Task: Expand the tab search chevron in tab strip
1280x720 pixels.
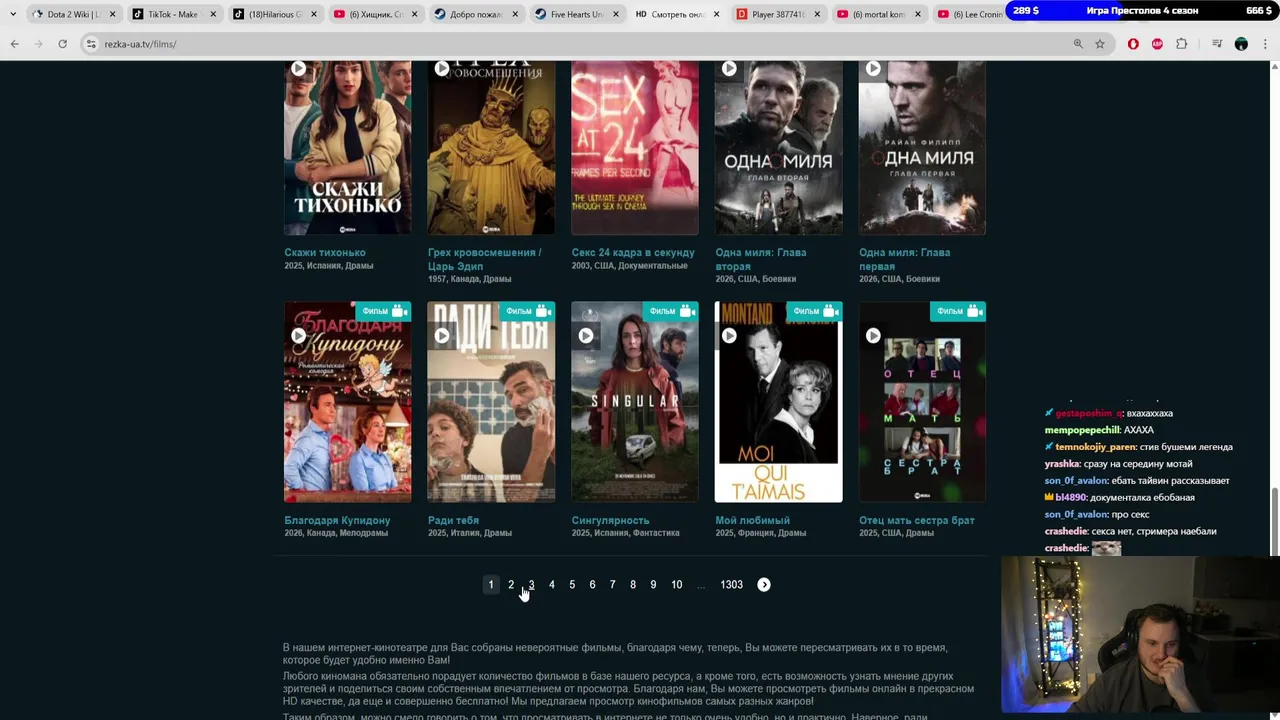Action: 13,14
